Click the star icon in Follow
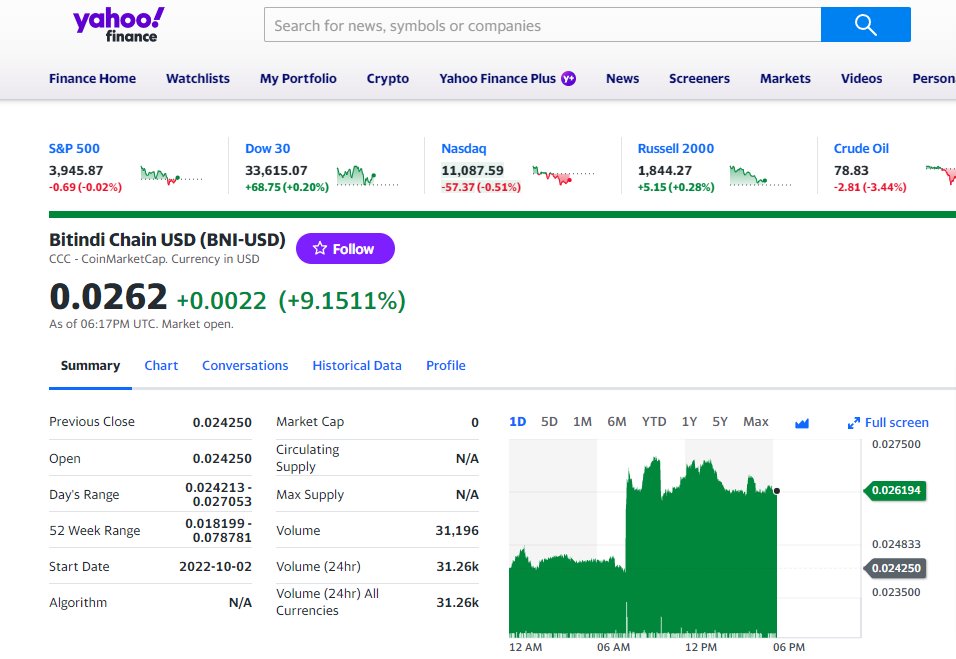This screenshot has width=956, height=659. [319, 248]
